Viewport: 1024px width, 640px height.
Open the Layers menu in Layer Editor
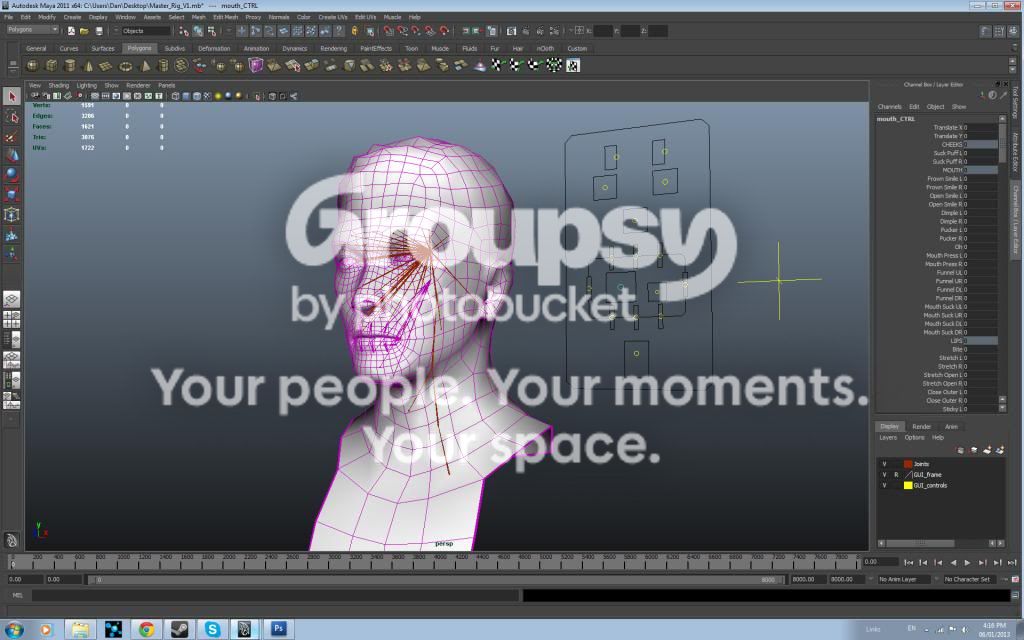click(888, 438)
